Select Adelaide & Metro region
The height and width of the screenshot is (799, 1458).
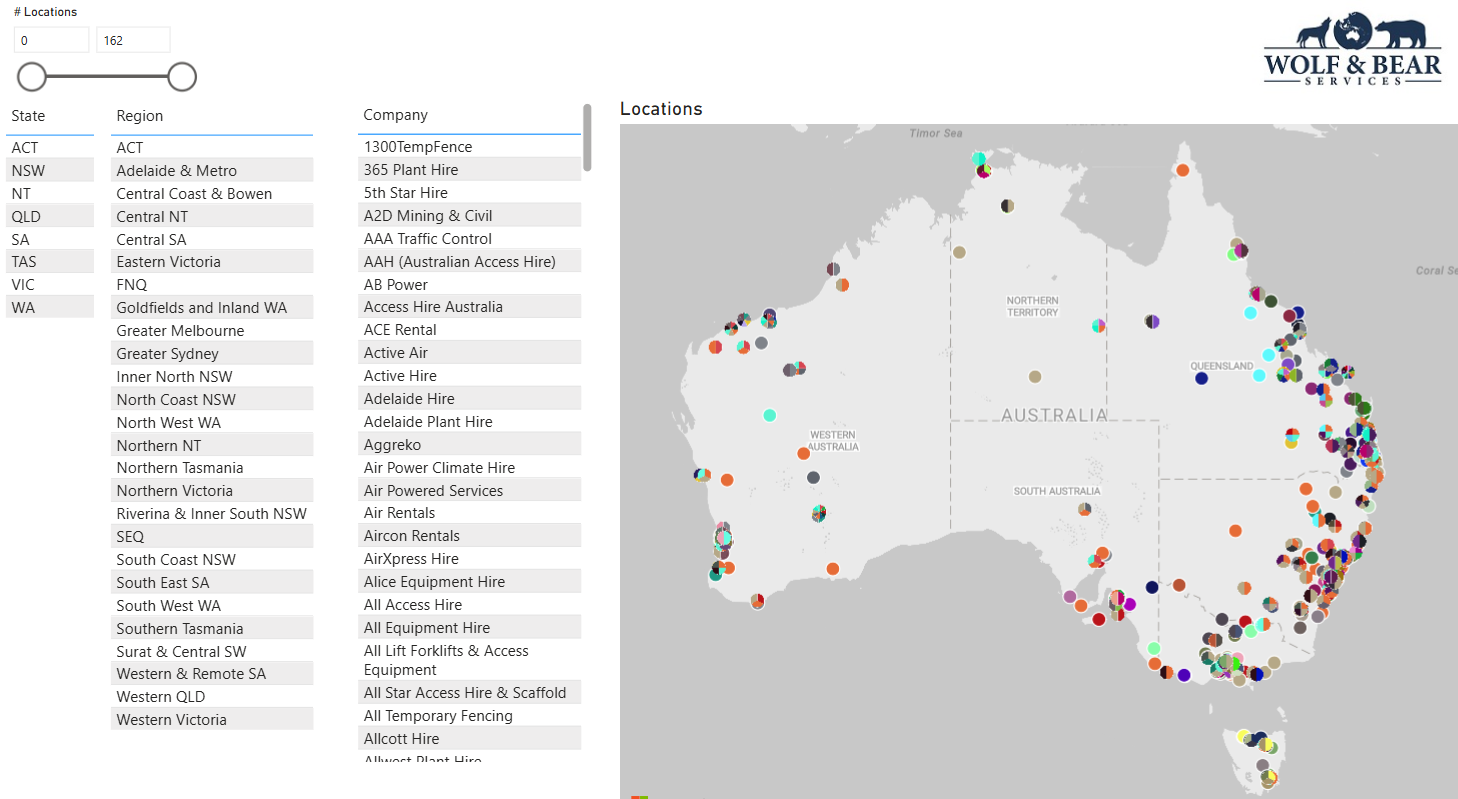click(x=212, y=171)
